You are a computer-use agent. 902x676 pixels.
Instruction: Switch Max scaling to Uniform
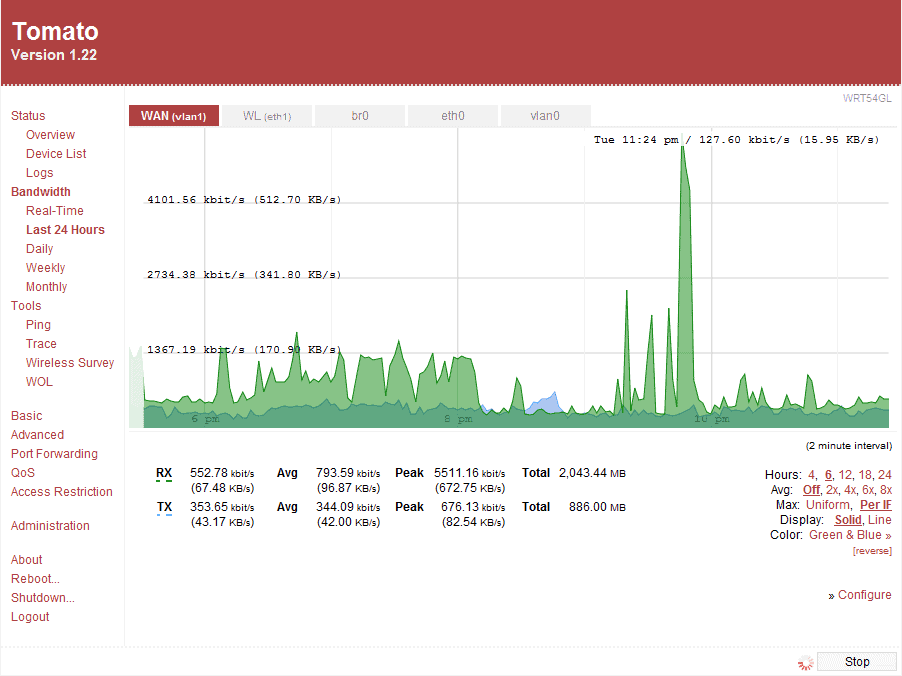[x=827, y=505]
